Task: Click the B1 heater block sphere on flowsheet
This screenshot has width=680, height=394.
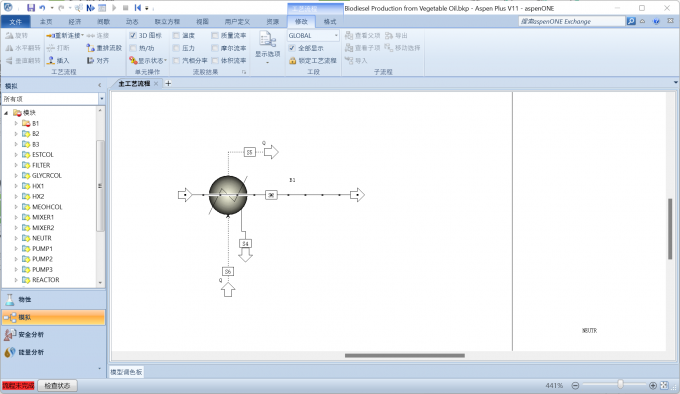Action: [x=228, y=195]
